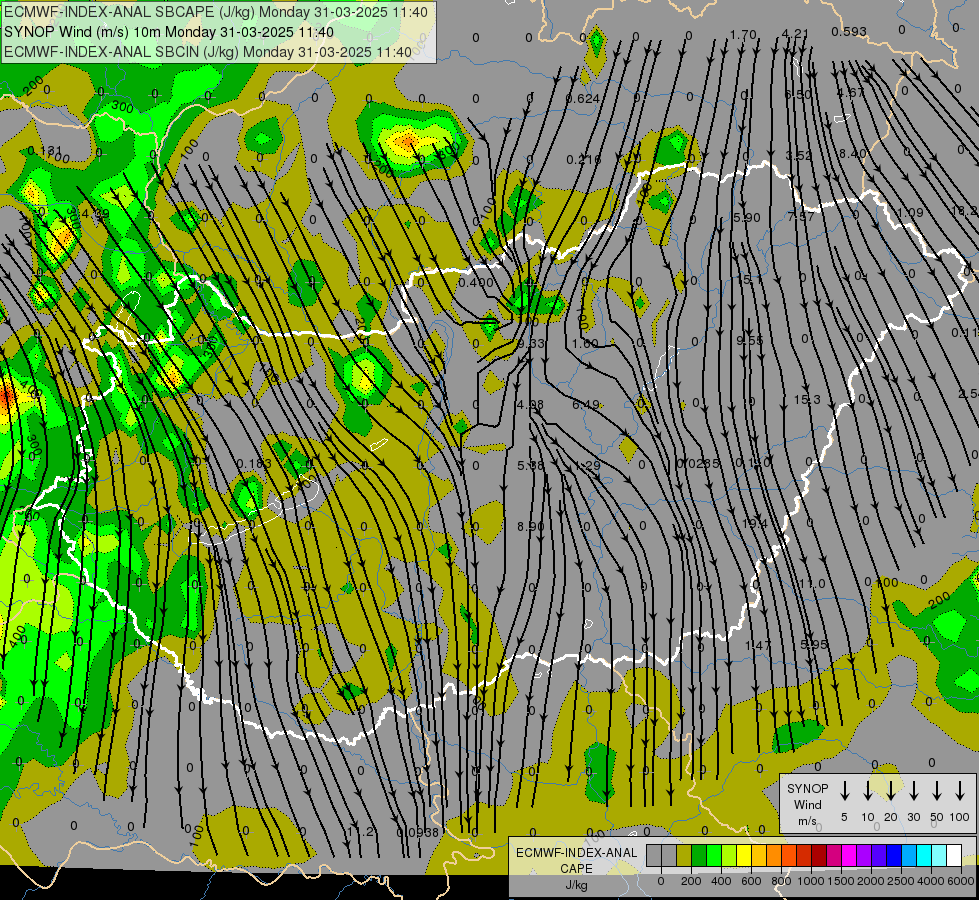Click the ECMWF-INDEX-ANAL SBCIN title line
Viewport: 979px width, 900px height.
click(x=208, y=52)
